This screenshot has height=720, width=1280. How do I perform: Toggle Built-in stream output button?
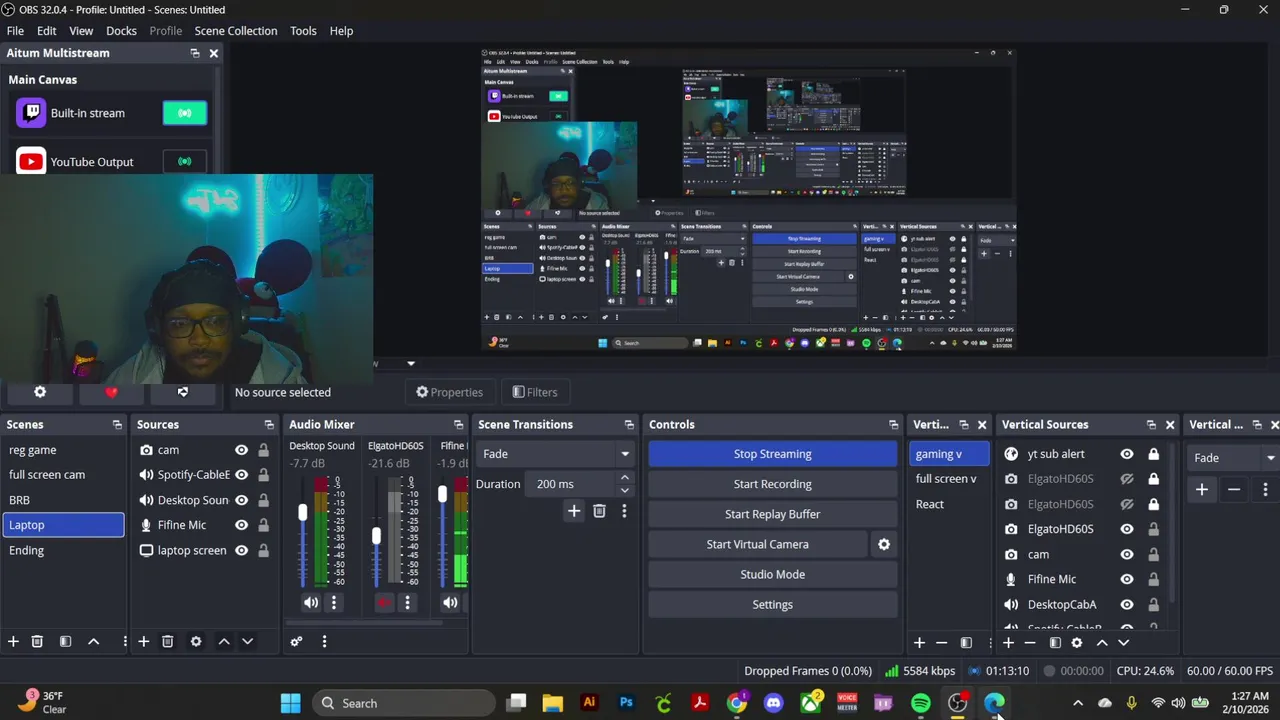point(185,113)
